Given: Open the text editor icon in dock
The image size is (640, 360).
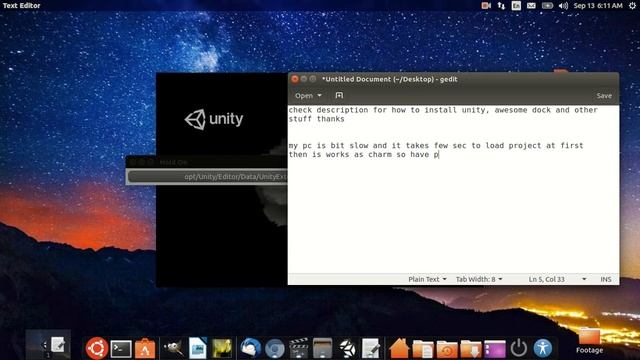Looking at the screenshot, I should [x=371, y=348].
